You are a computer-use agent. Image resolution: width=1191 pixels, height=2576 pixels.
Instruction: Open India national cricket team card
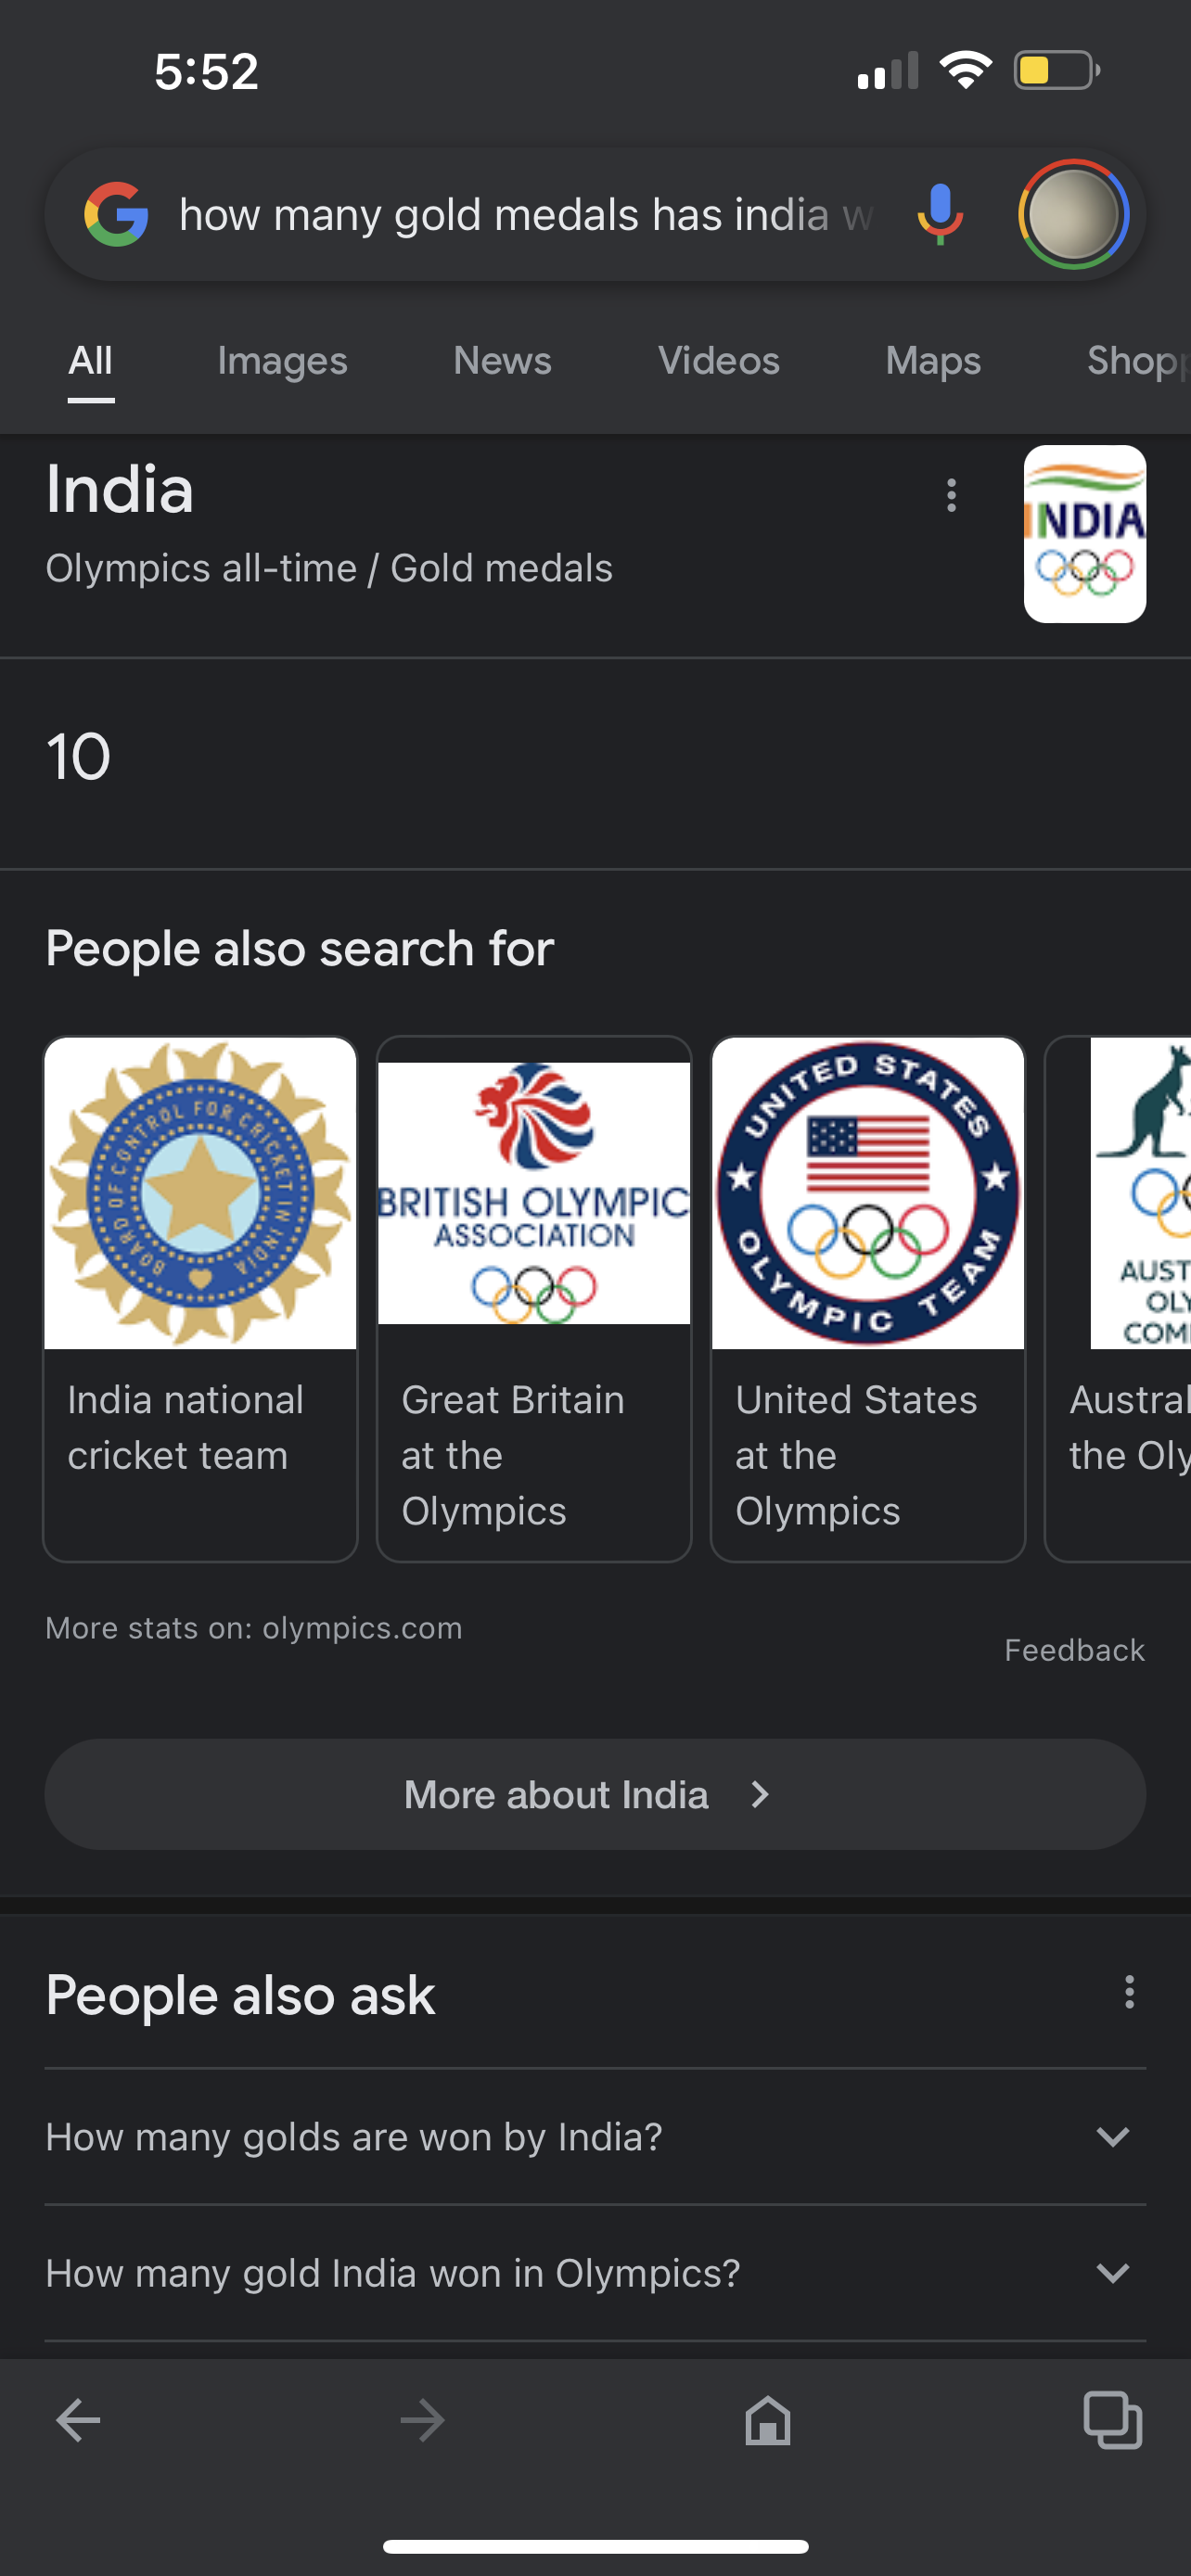[x=200, y=1299]
